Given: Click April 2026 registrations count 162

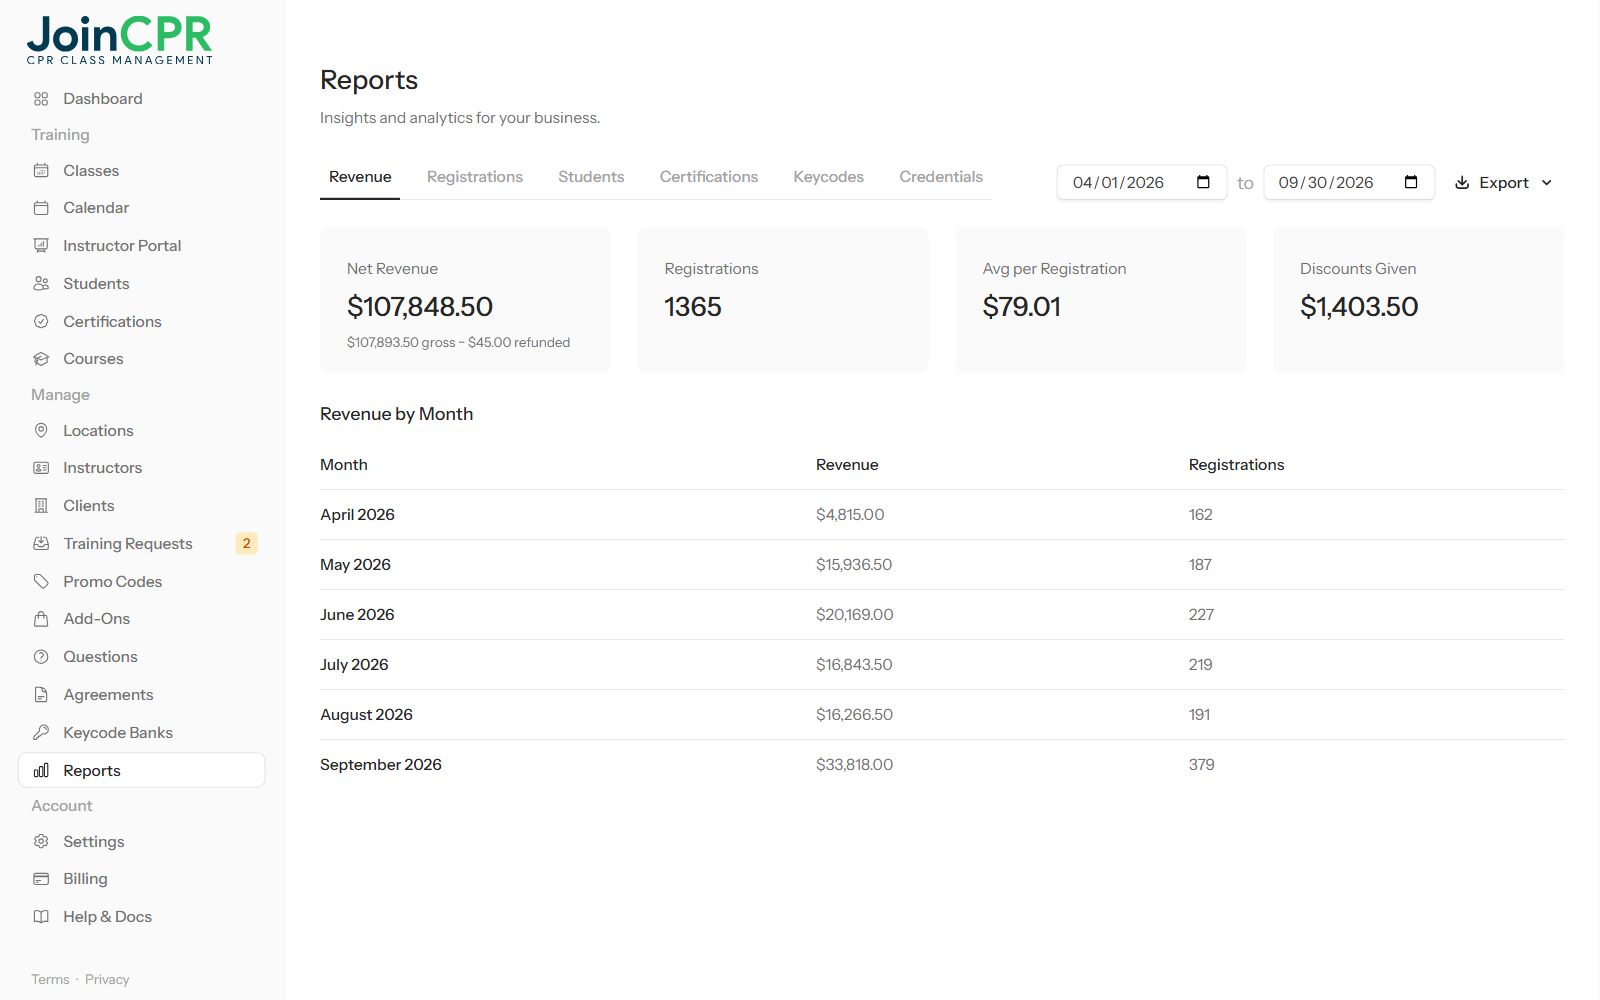Looking at the screenshot, I should pos(1200,515).
